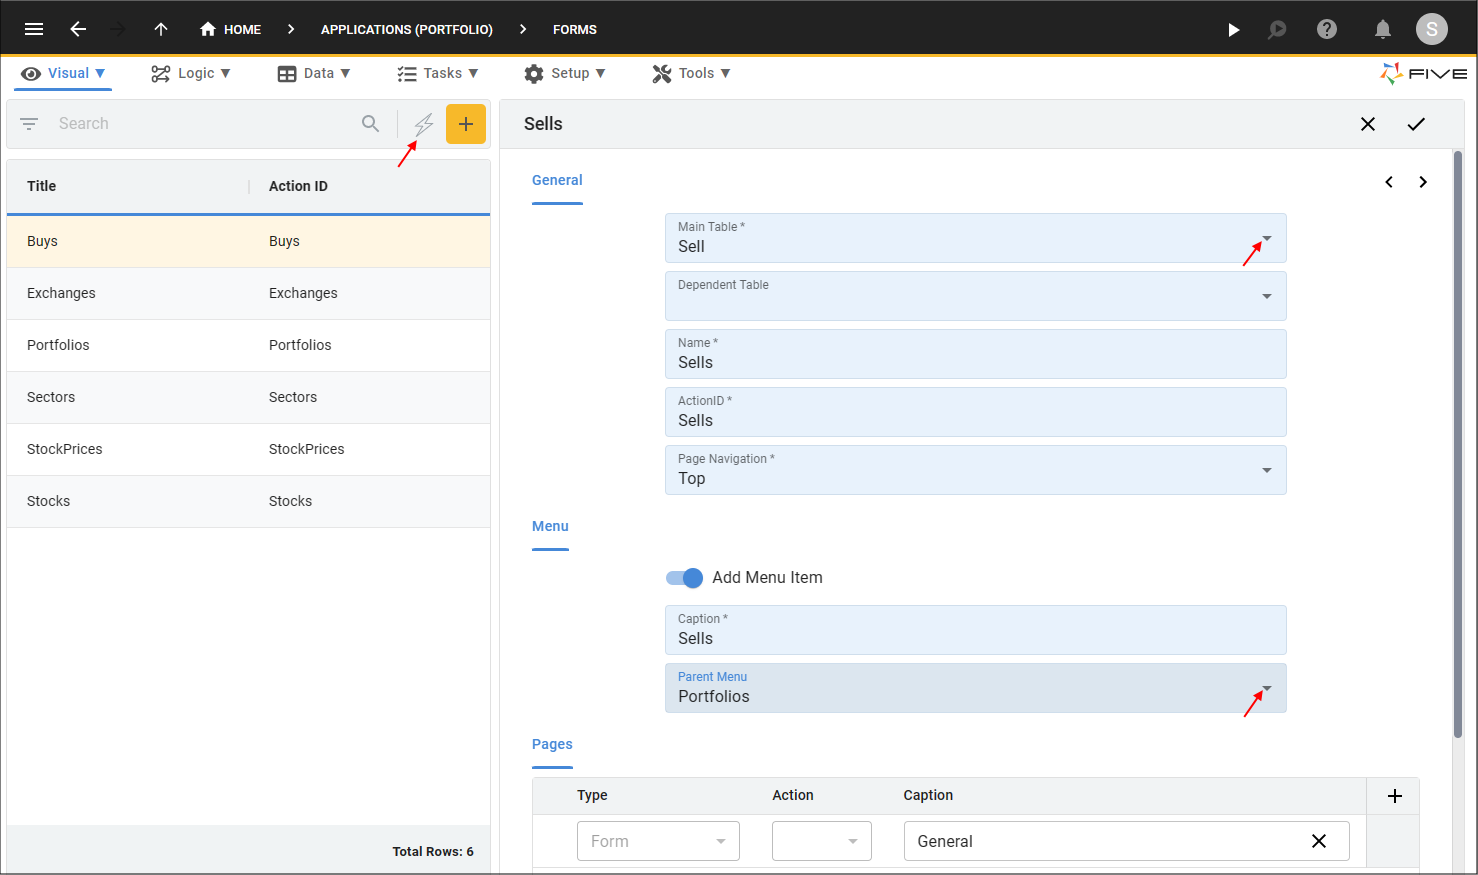This screenshot has width=1478, height=875.
Task: Select the Buys form row
Action: coord(248,241)
